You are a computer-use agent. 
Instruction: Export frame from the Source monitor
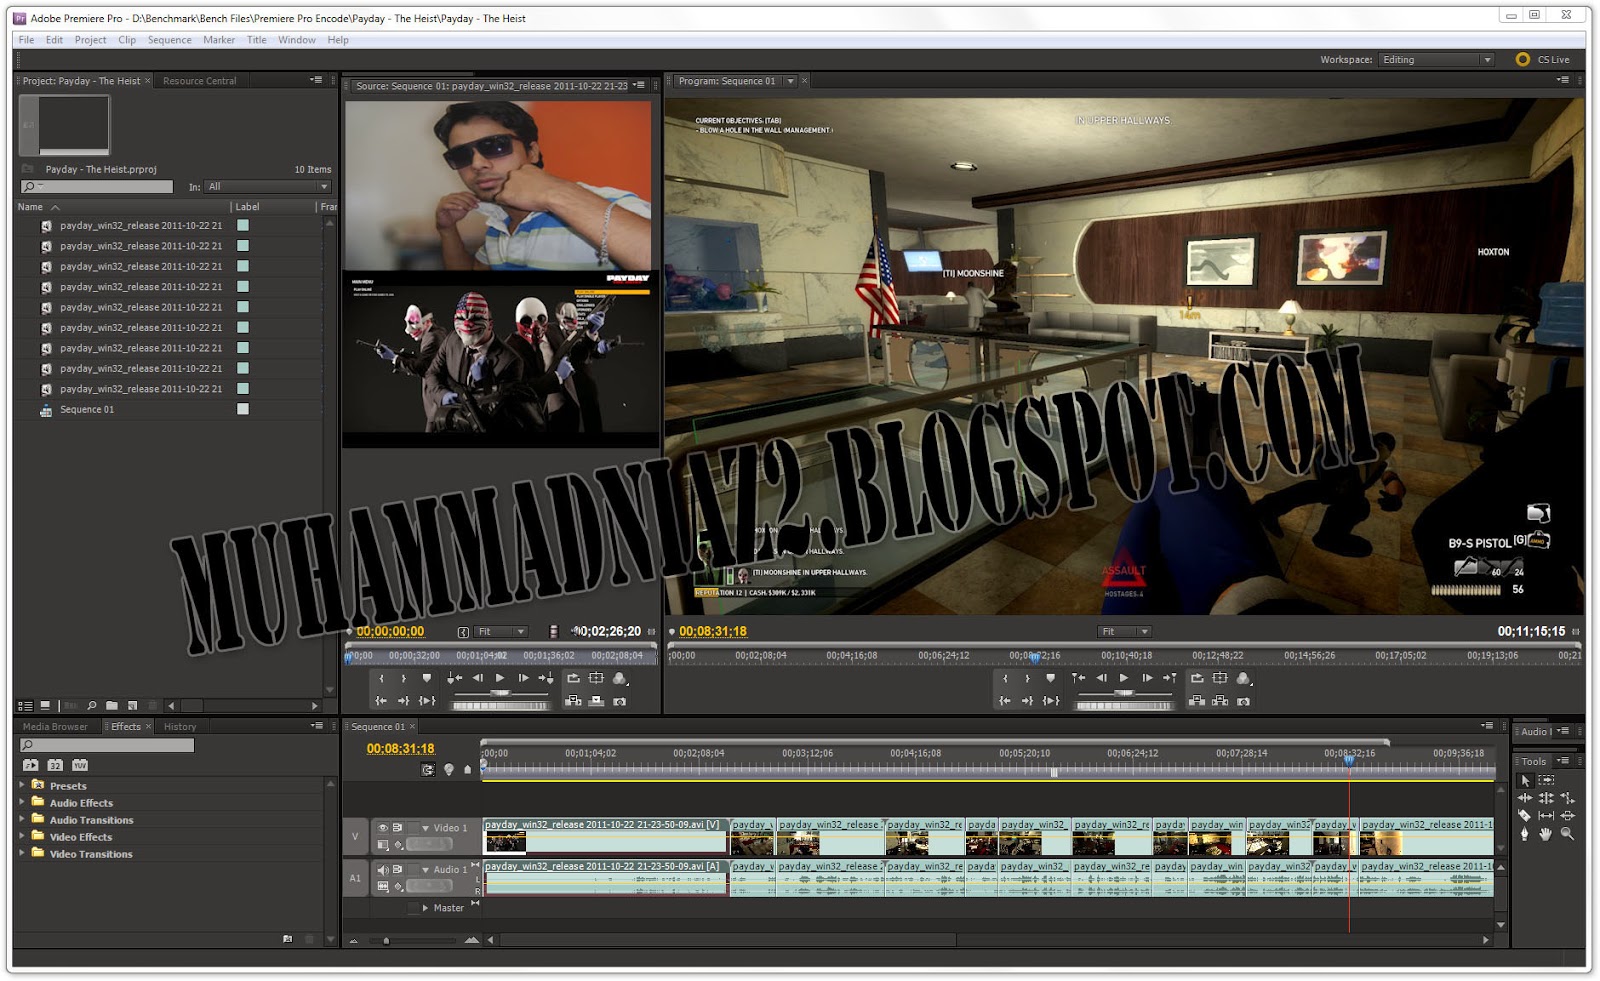tap(619, 701)
